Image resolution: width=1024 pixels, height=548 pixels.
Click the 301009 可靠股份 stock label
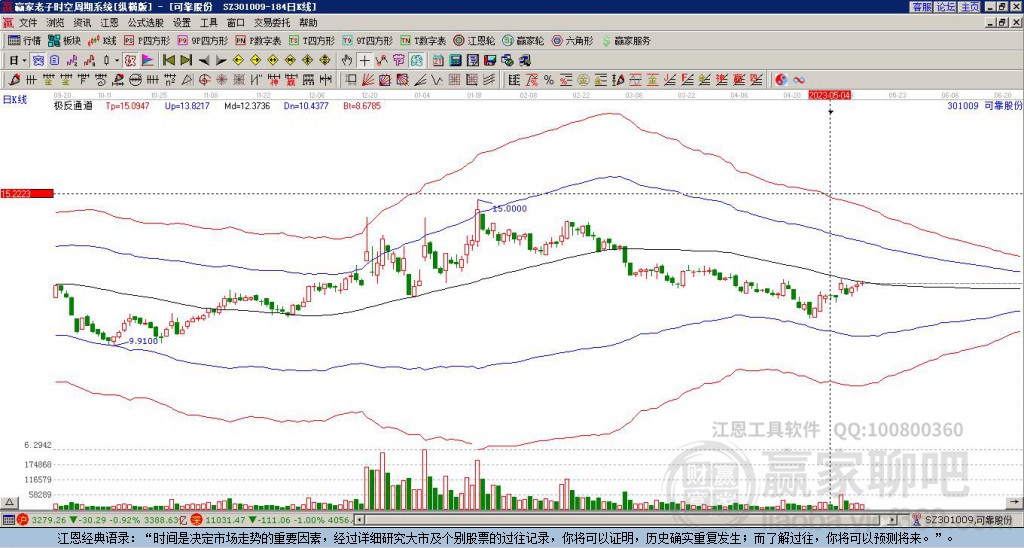pyautogui.click(x=984, y=106)
